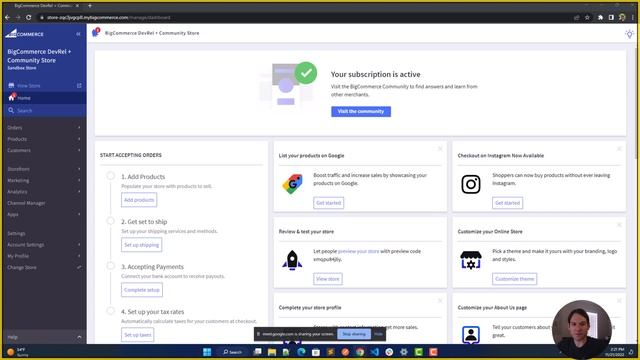Viewport: 640px width, 360px height.
Task: Open Microsoft Edge from taskbar
Action: tap(301, 352)
